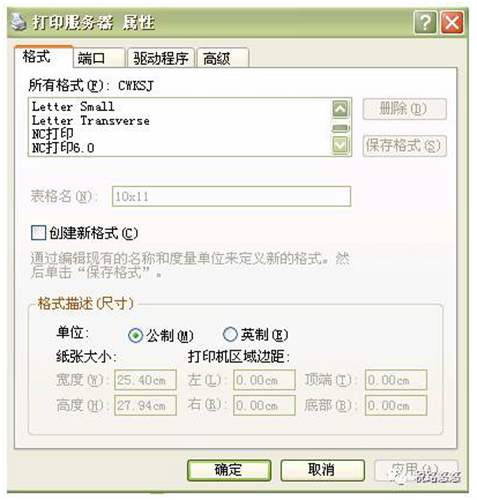This screenshot has height=500, width=477.
Task: Select the 公制 radio button
Action: [135, 335]
